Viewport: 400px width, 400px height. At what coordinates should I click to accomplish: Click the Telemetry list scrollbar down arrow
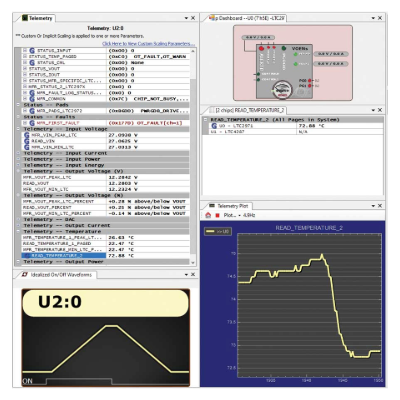point(193,263)
